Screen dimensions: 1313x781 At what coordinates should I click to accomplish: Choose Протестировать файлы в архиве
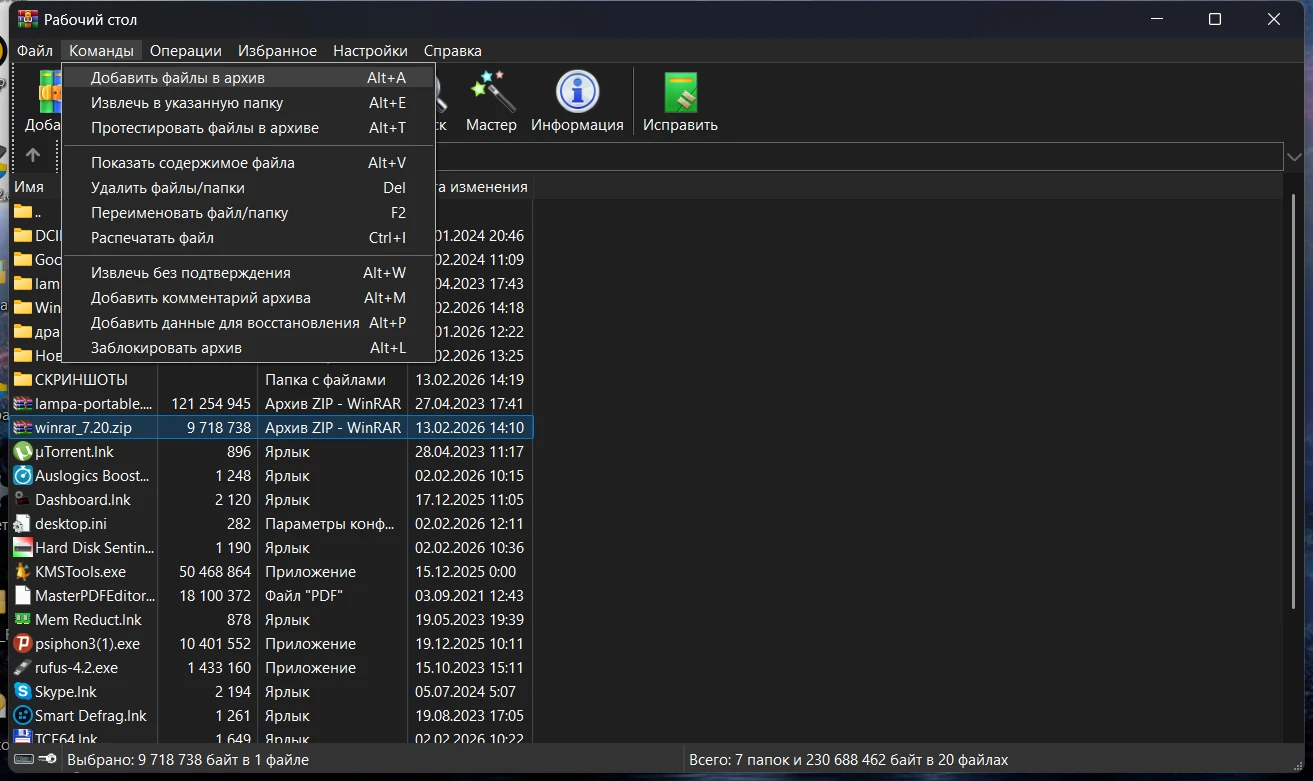pos(205,128)
